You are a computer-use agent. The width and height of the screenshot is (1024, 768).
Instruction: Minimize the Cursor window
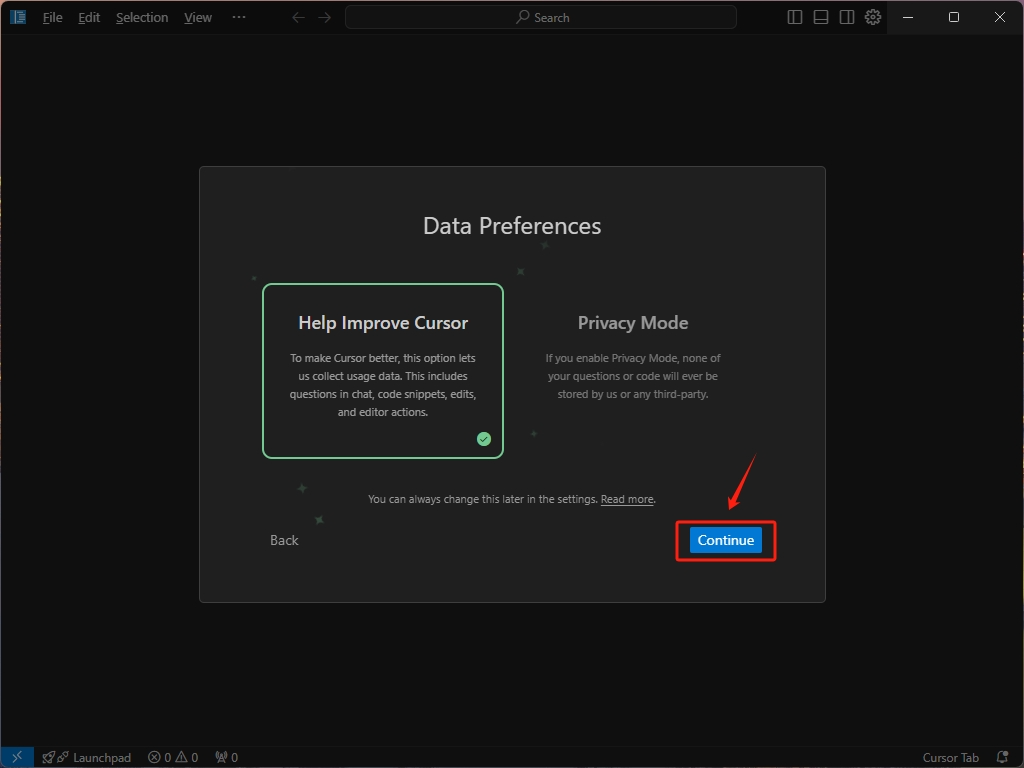[908, 18]
